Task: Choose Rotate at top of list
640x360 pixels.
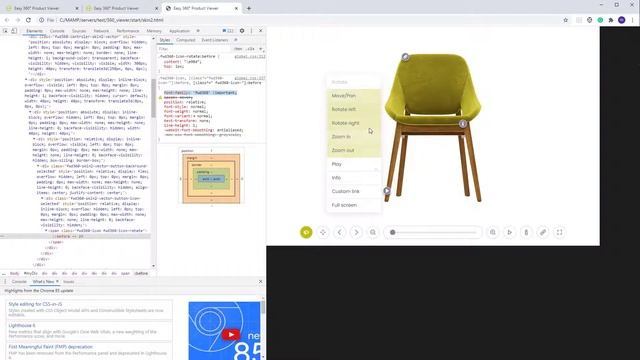Action: pyautogui.click(x=354, y=82)
